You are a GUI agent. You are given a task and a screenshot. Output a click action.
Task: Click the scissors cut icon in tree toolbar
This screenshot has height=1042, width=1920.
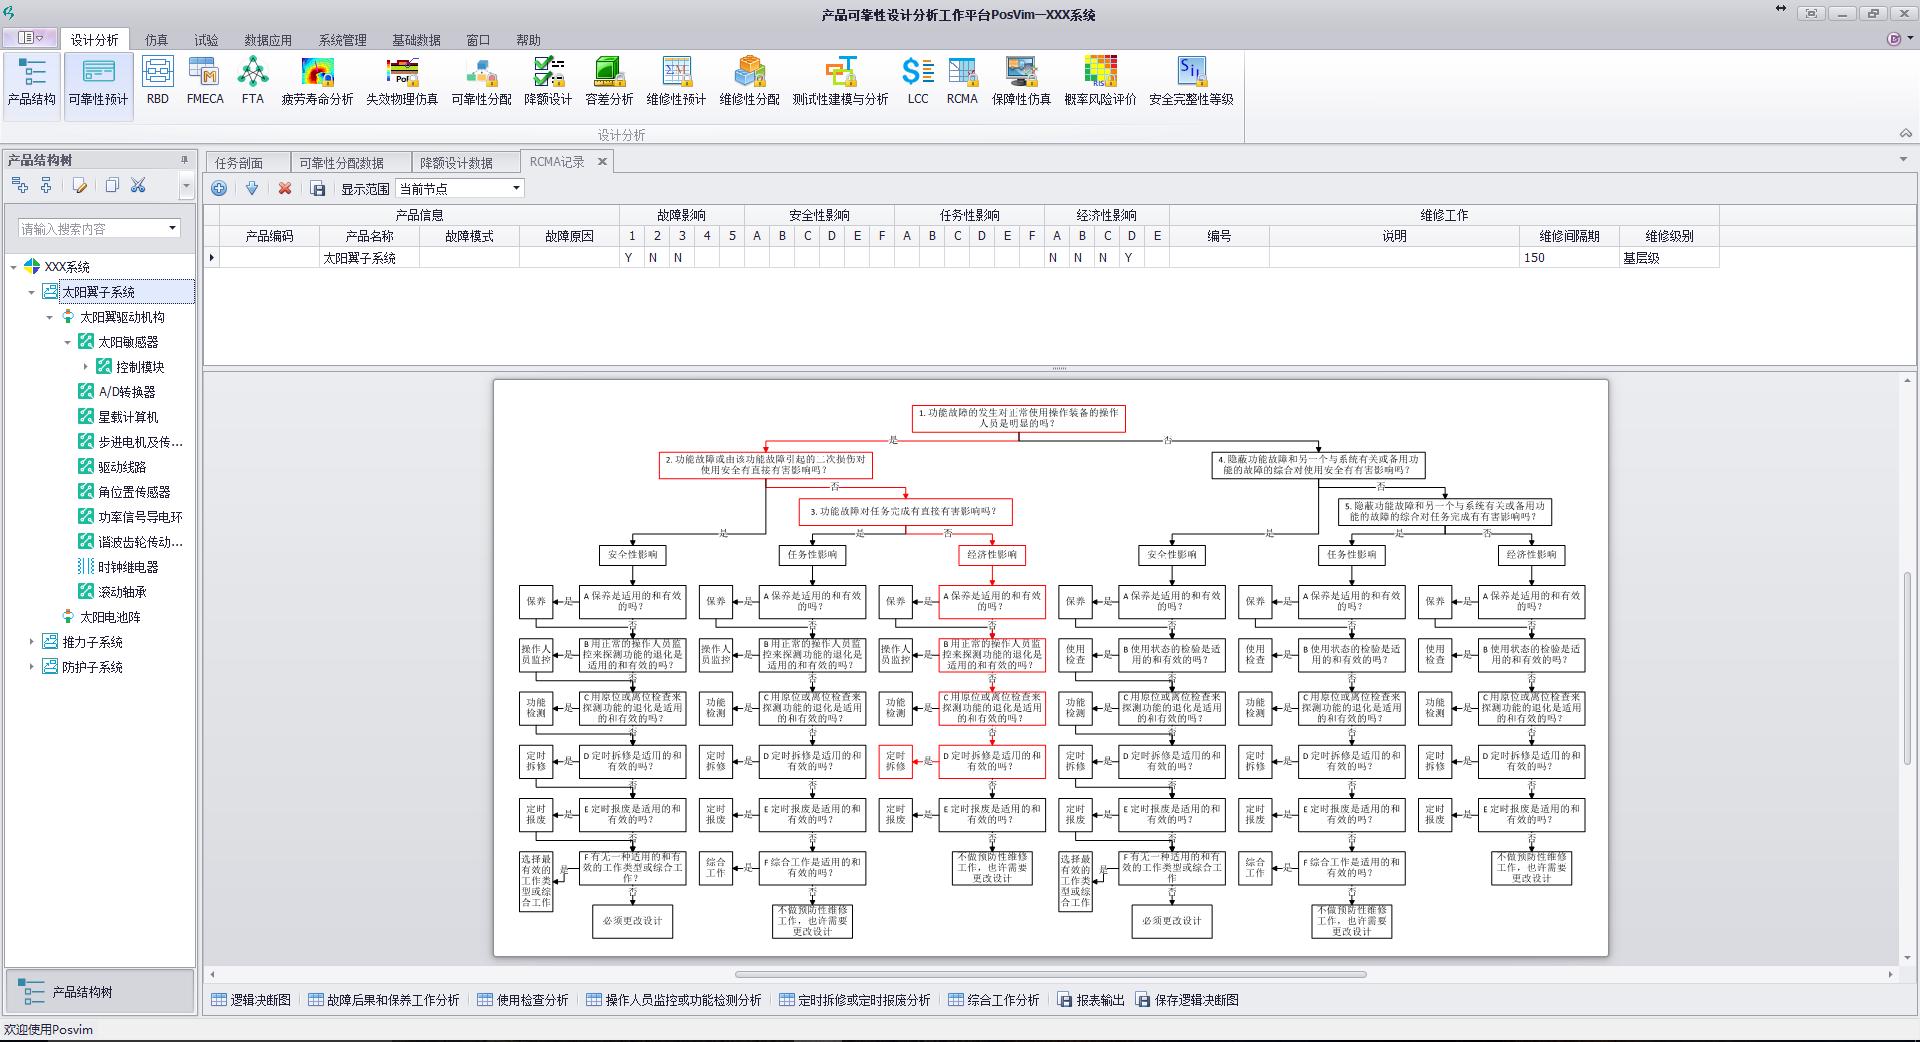138,185
